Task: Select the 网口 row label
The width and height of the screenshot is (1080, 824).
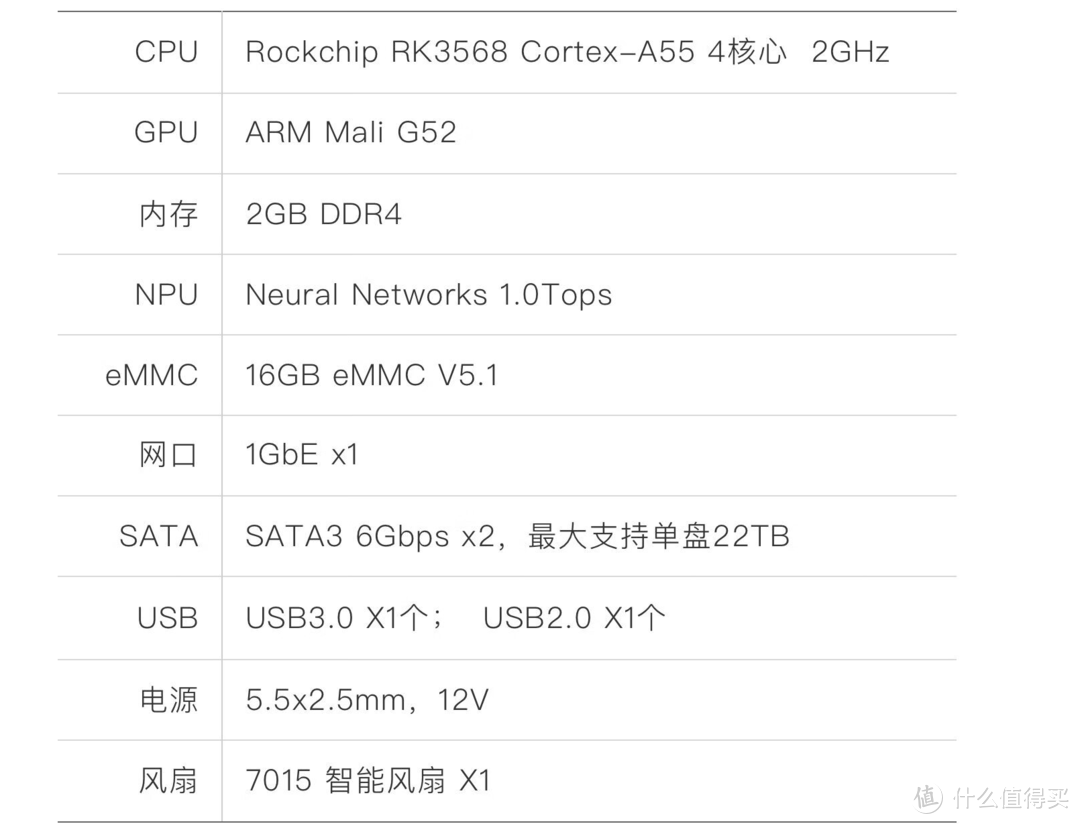Action: 168,456
